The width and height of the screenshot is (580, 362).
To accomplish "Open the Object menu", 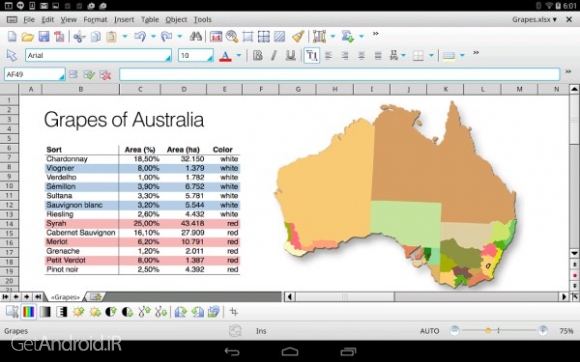I will [176, 20].
